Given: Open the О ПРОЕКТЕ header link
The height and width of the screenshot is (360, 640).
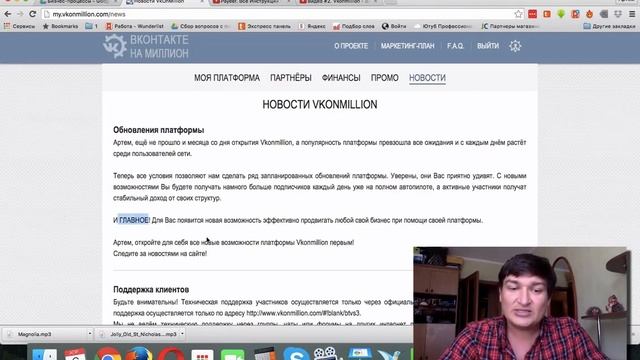Looking at the screenshot, I should (x=351, y=46).
